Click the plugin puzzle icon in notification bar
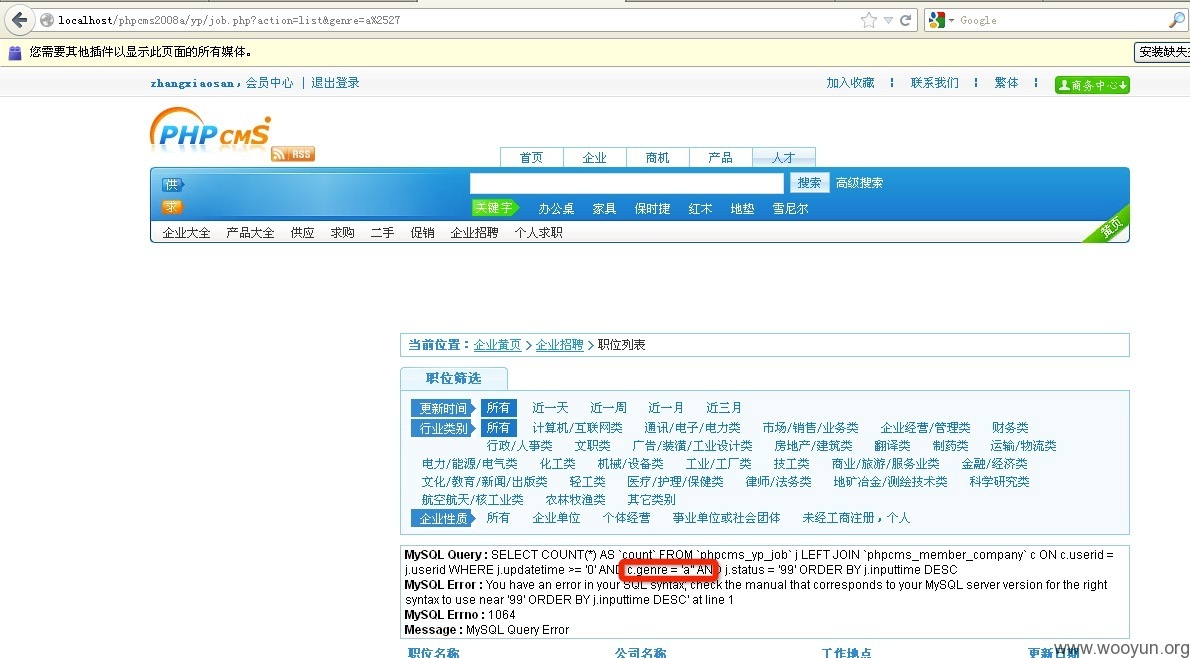Screen dimensions: 1190x658 (14, 52)
